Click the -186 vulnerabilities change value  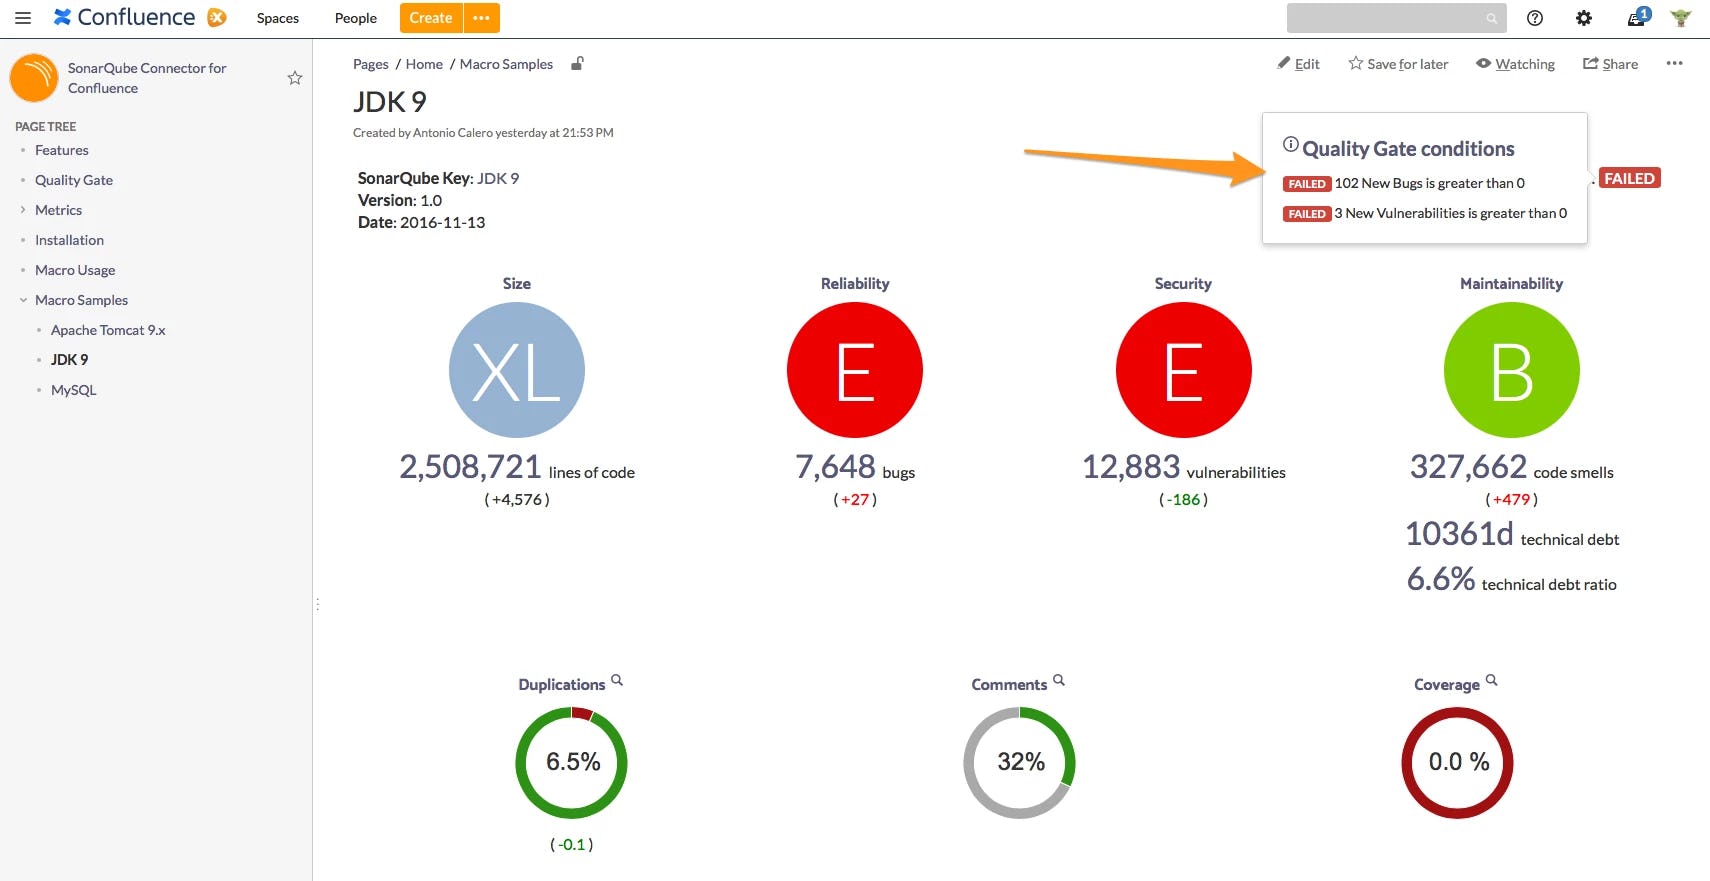1184,499
